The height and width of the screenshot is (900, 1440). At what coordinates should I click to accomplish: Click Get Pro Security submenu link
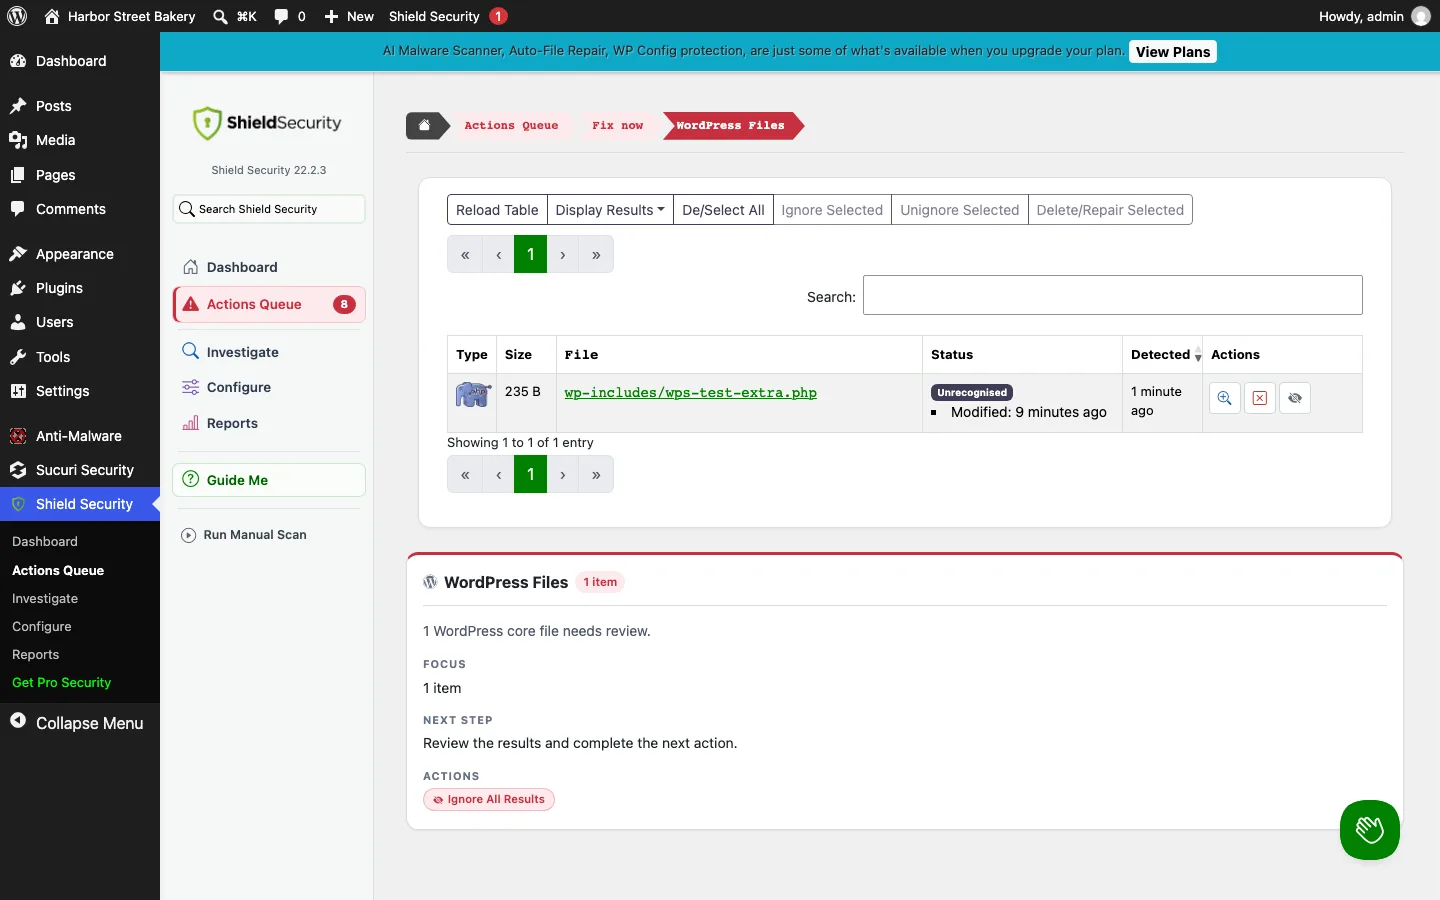(62, 683)
